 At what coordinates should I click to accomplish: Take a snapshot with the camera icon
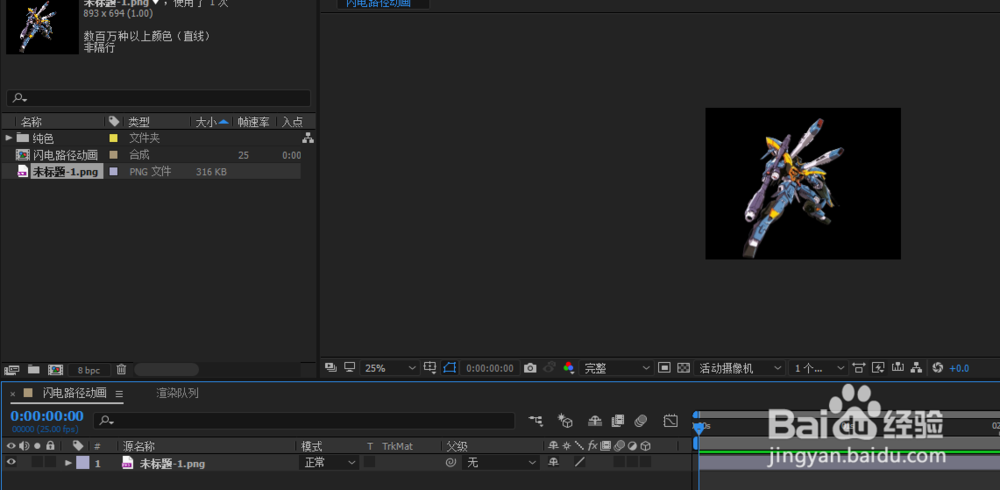coord(530,368)
